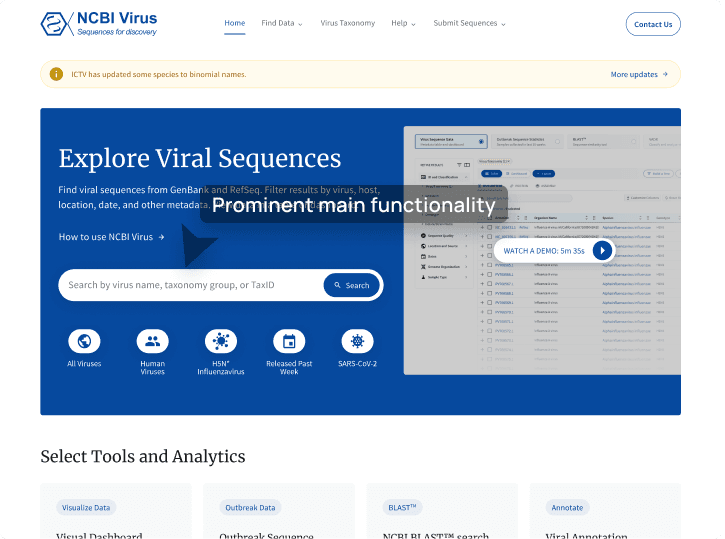Image resolution: width=725 pixels, height=539 pixels.
Task: Click the Contact Us button
Action: 653,24
